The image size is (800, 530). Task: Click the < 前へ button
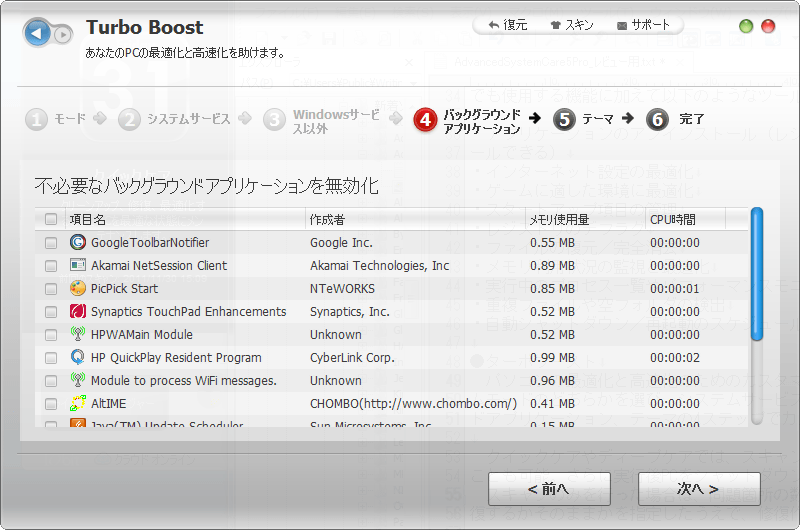click(549, 489)
